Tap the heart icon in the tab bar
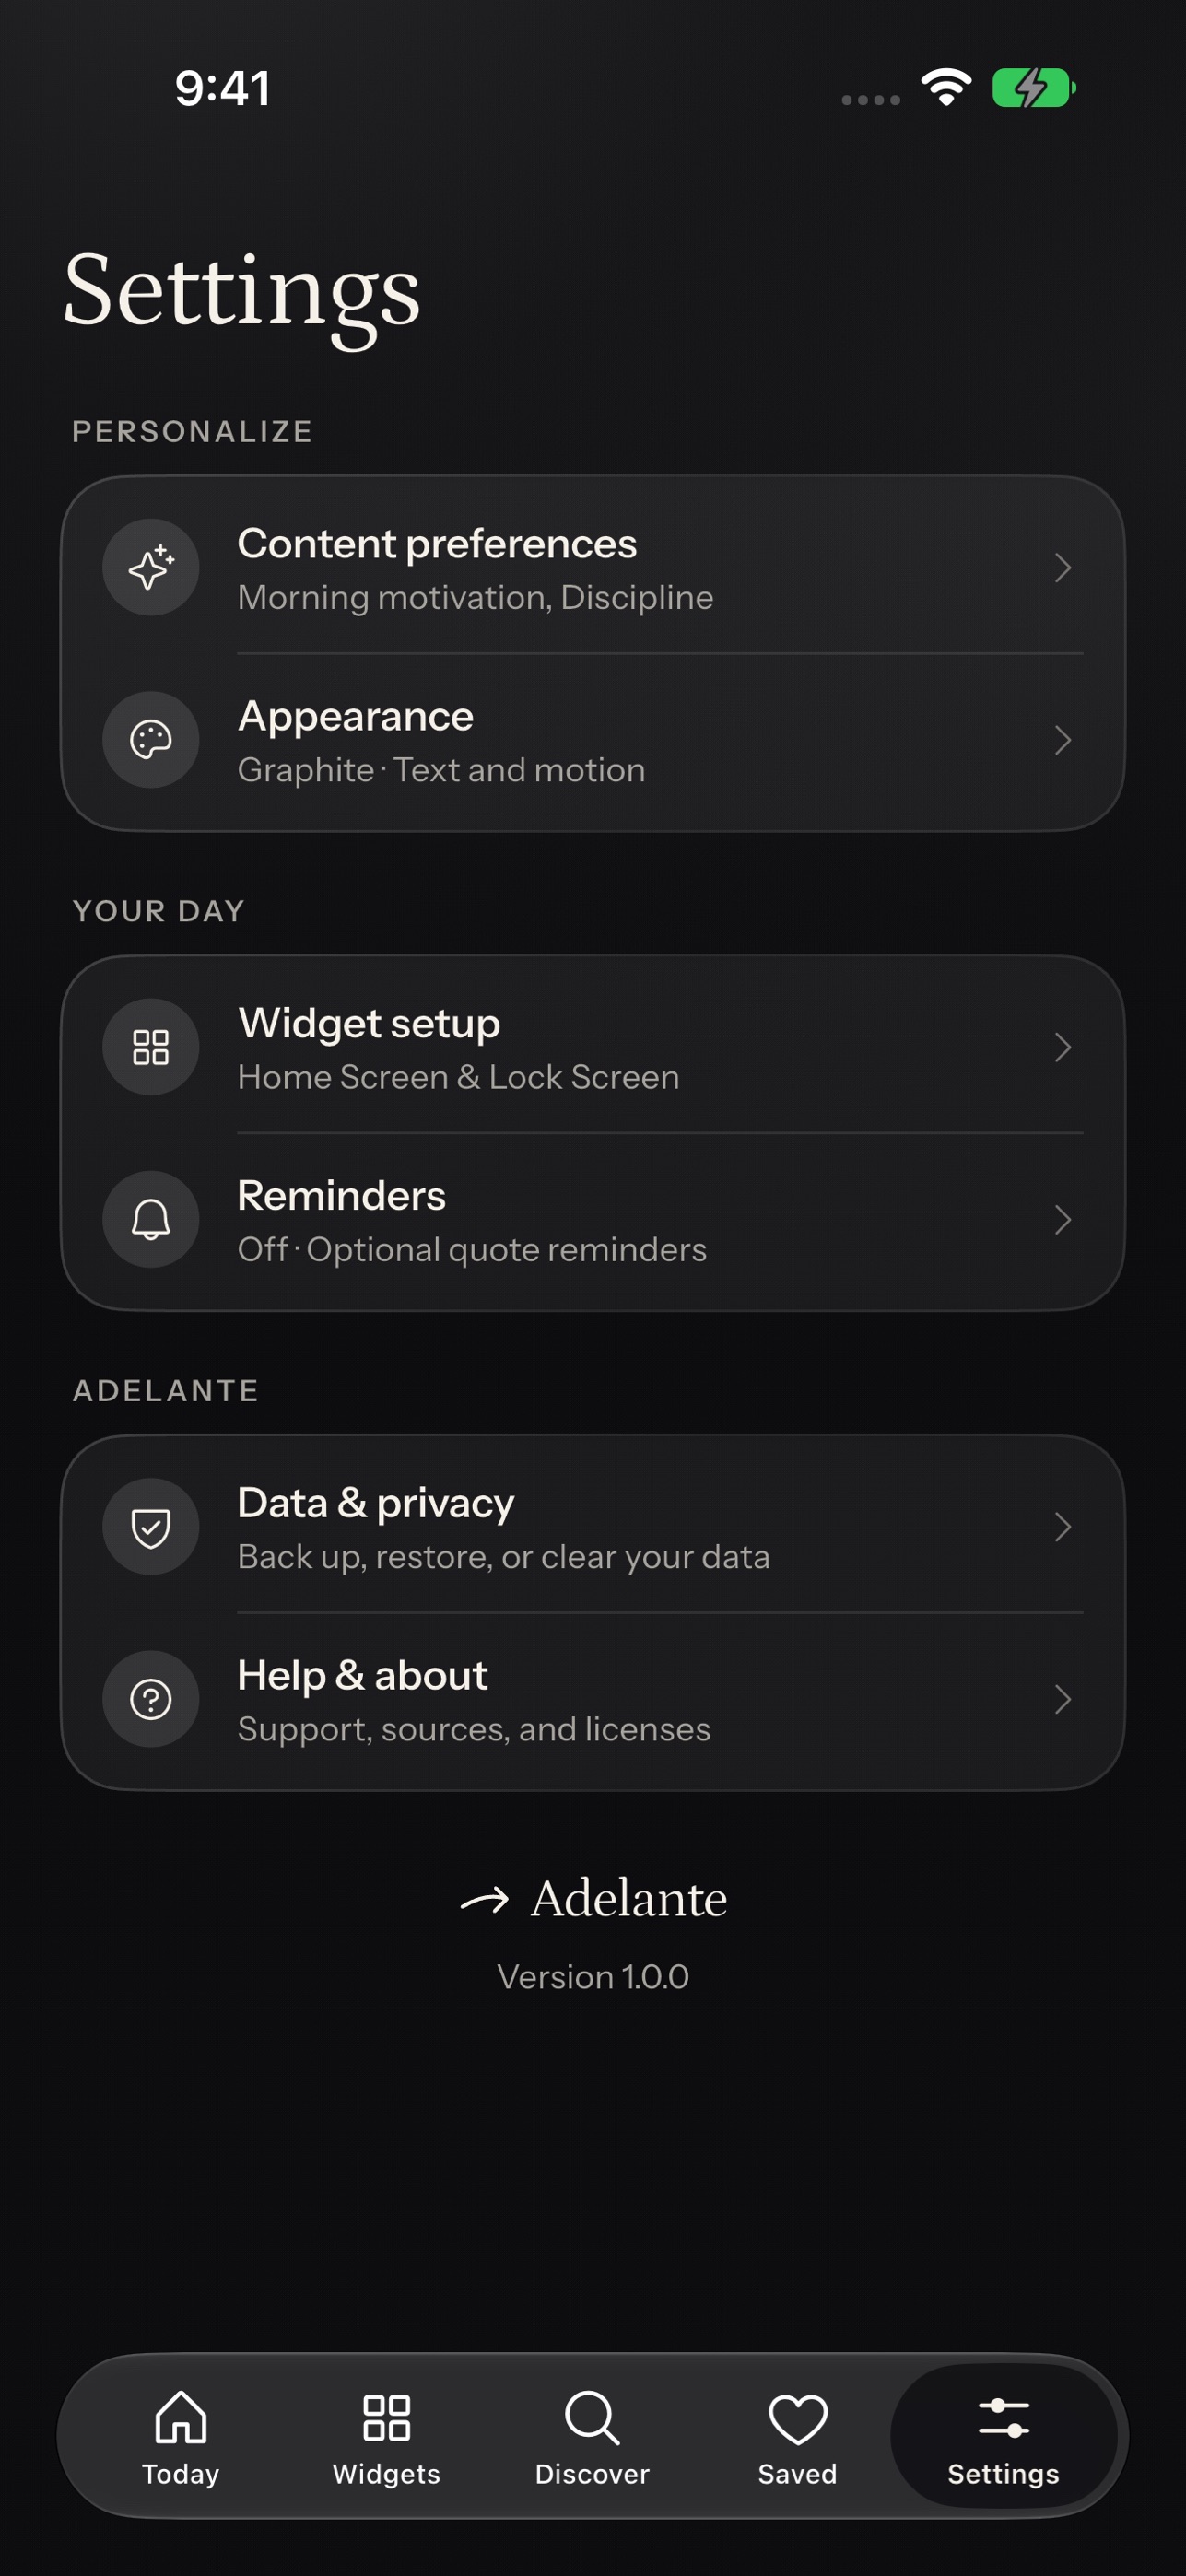This screenshot has height=2576, width=1186. 797,2418
